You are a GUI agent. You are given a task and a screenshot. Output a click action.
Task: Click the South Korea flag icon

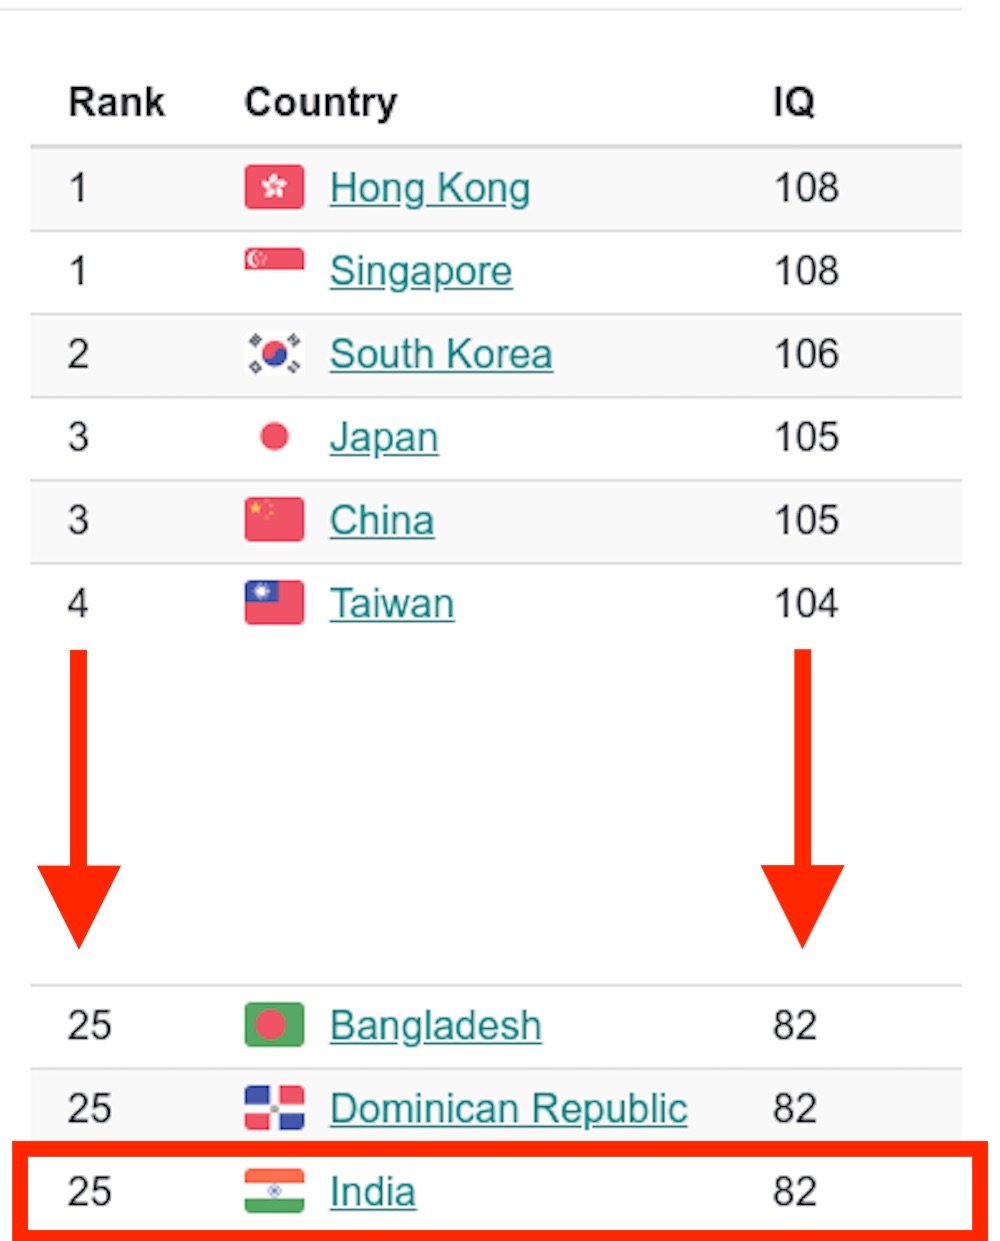(x=274, y=354)
